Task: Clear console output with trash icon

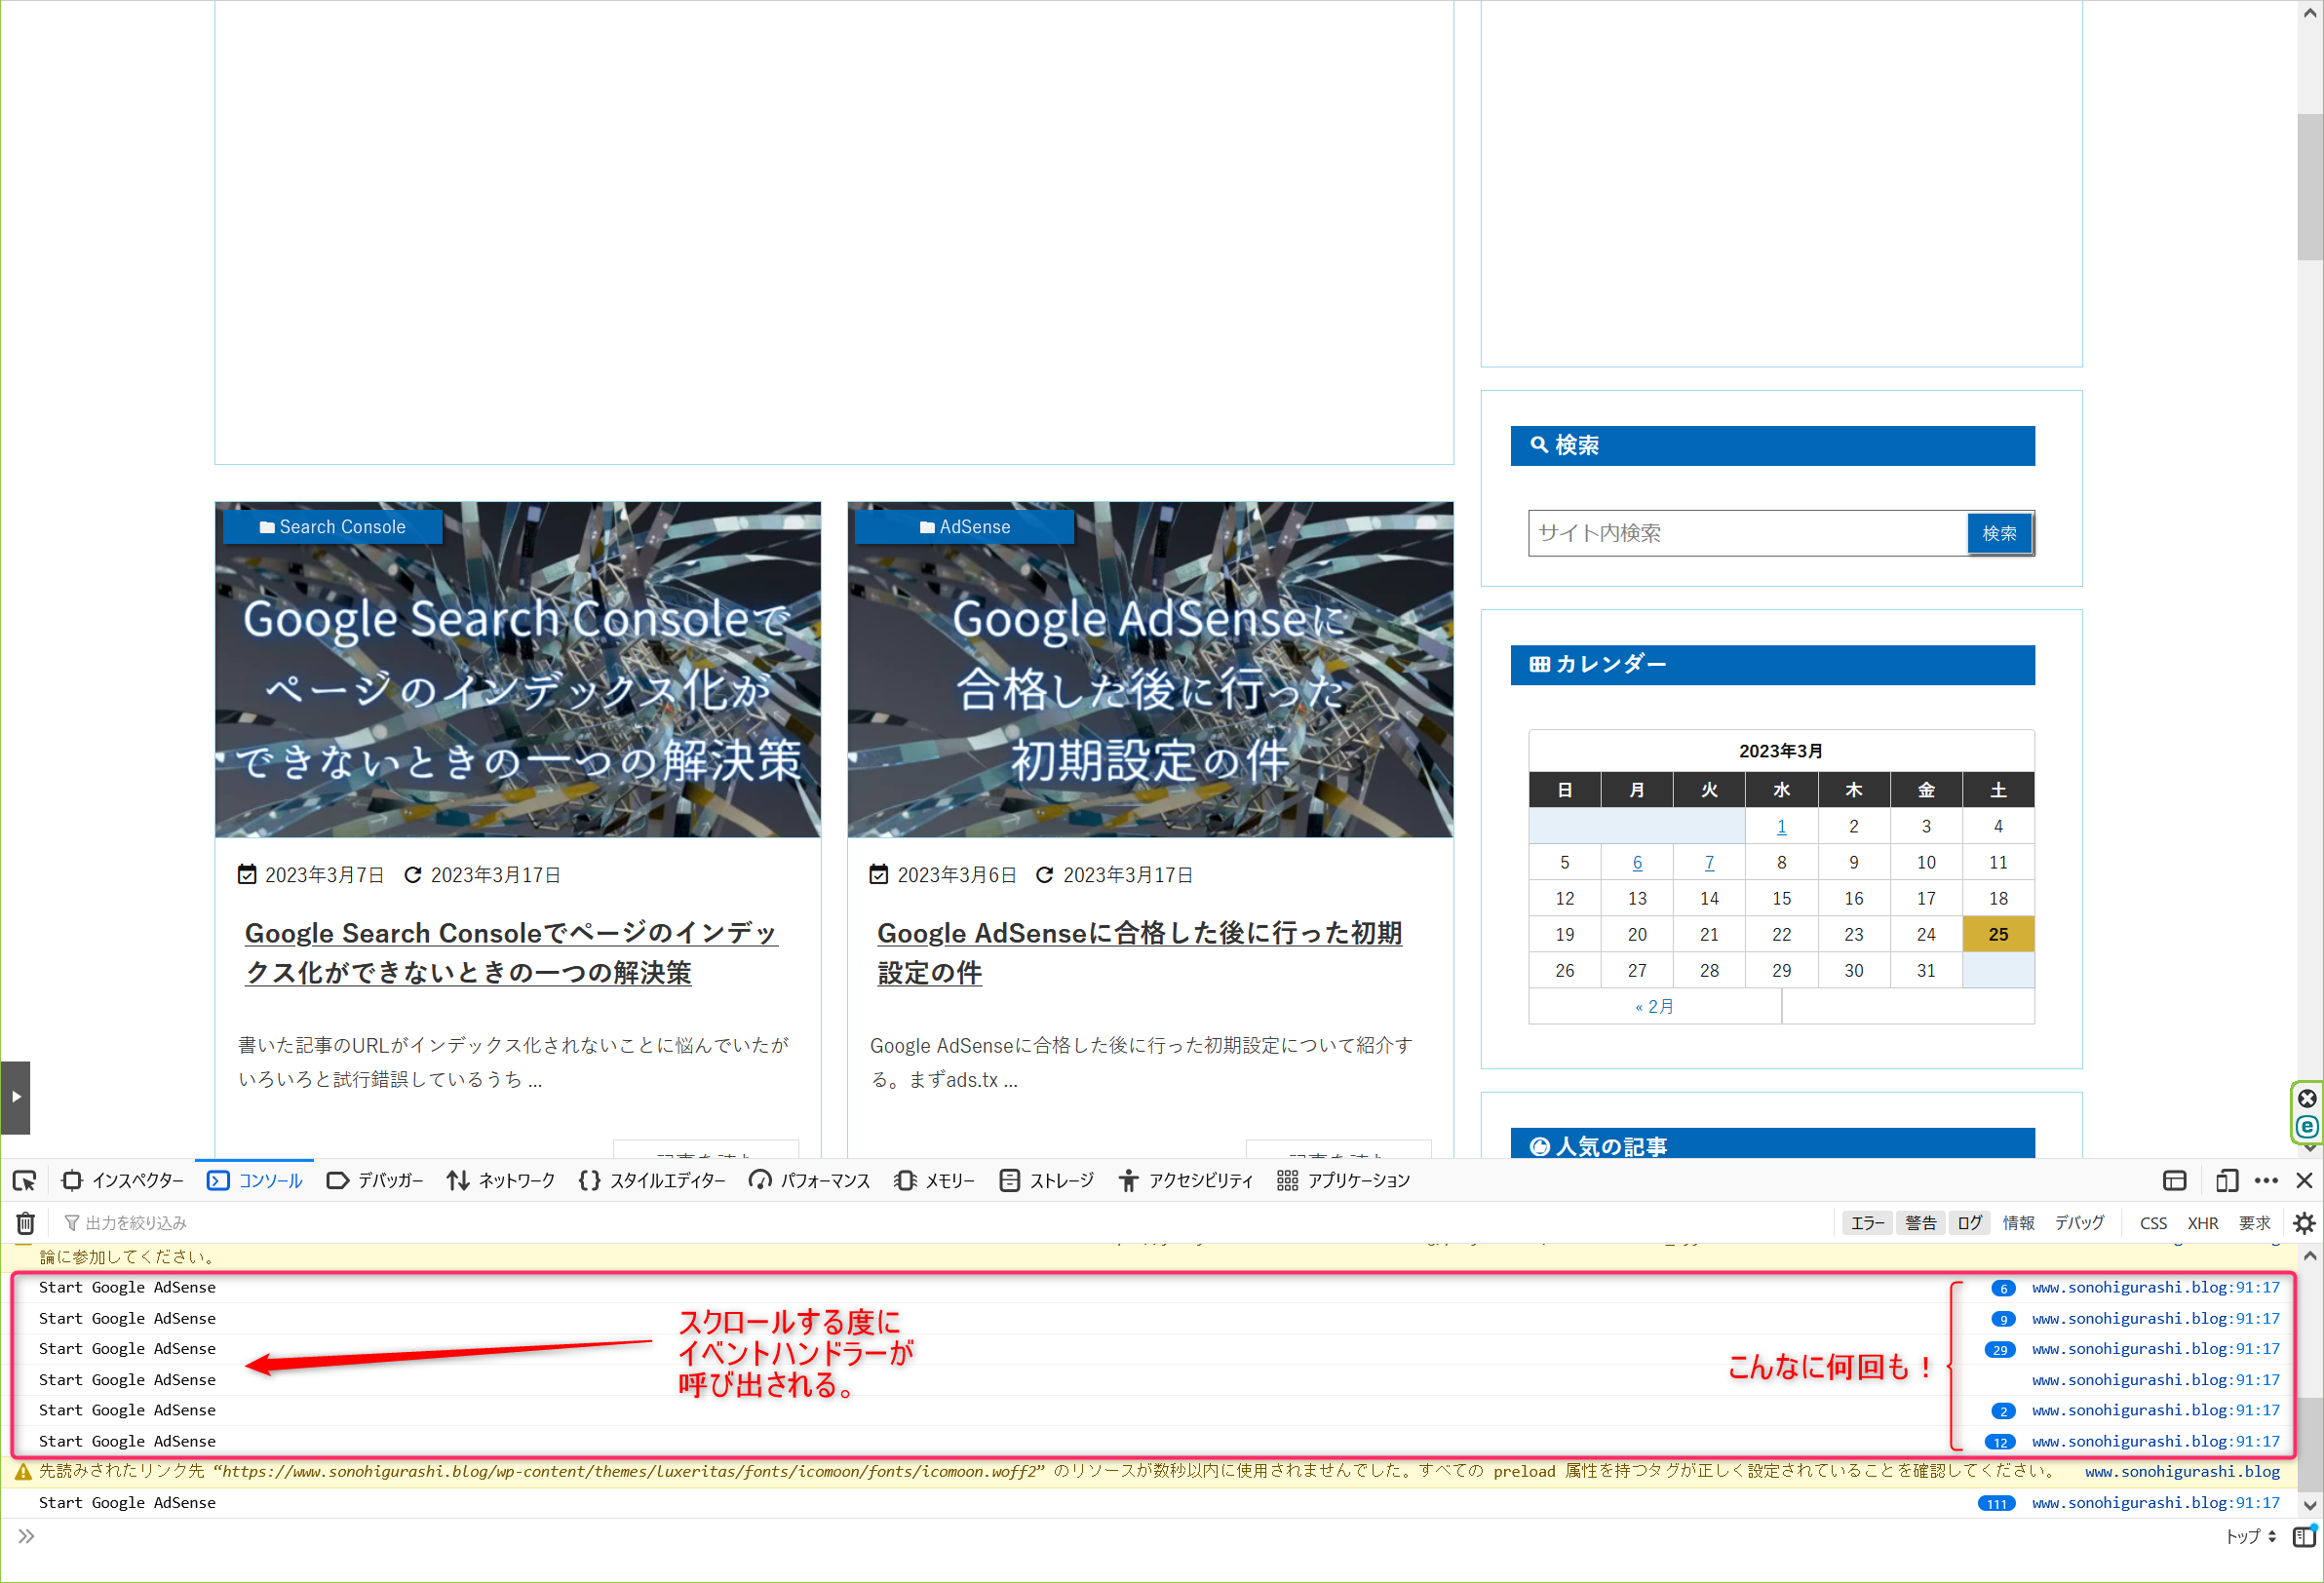Action: click(25, 1223)
